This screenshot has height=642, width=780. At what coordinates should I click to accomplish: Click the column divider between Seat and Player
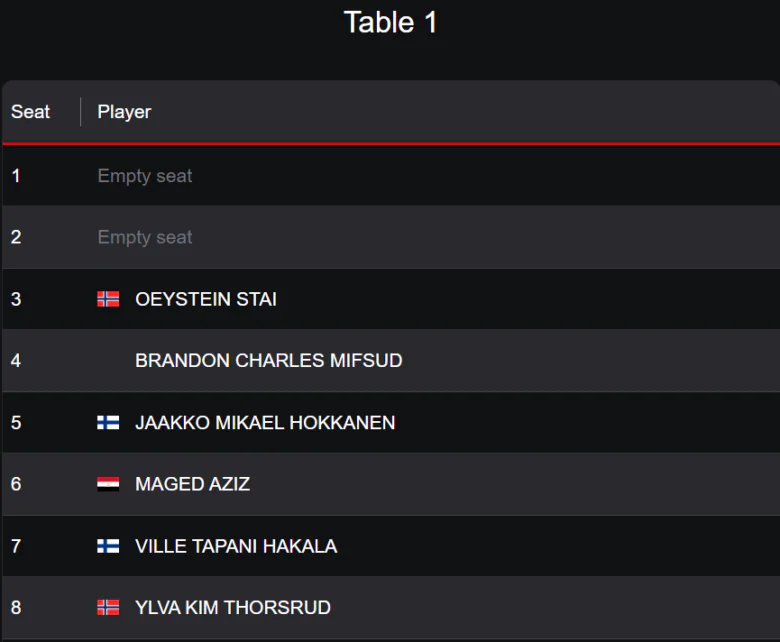pos(81,112)
